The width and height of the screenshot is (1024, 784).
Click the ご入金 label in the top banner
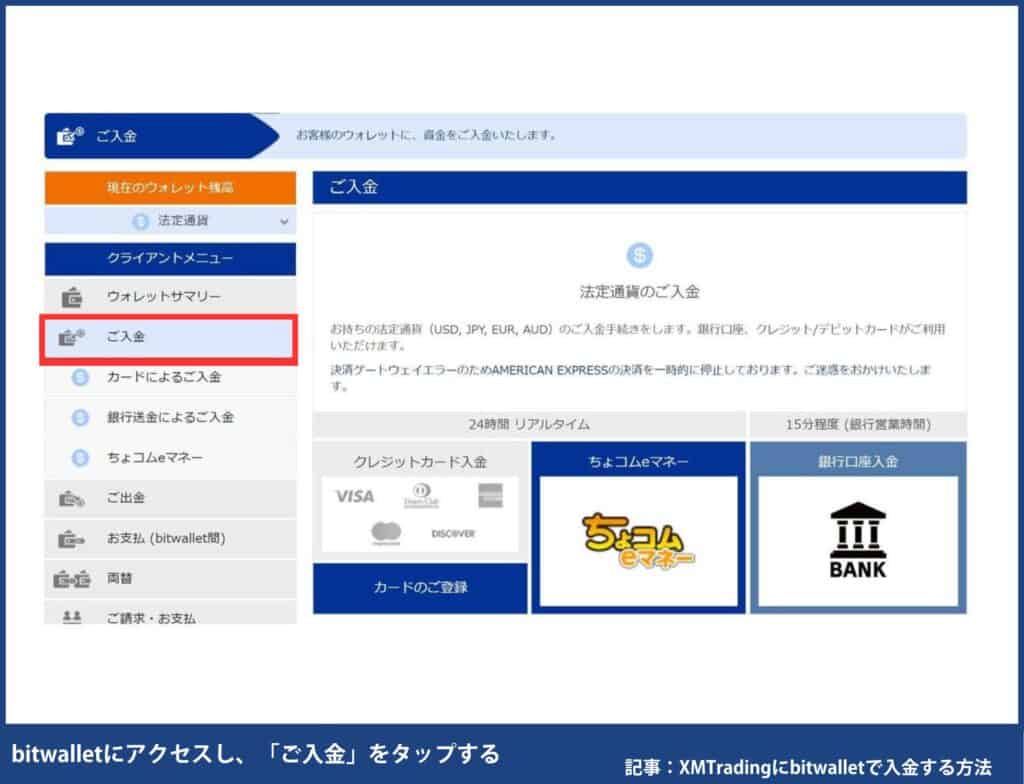click(x=116, y=136)
